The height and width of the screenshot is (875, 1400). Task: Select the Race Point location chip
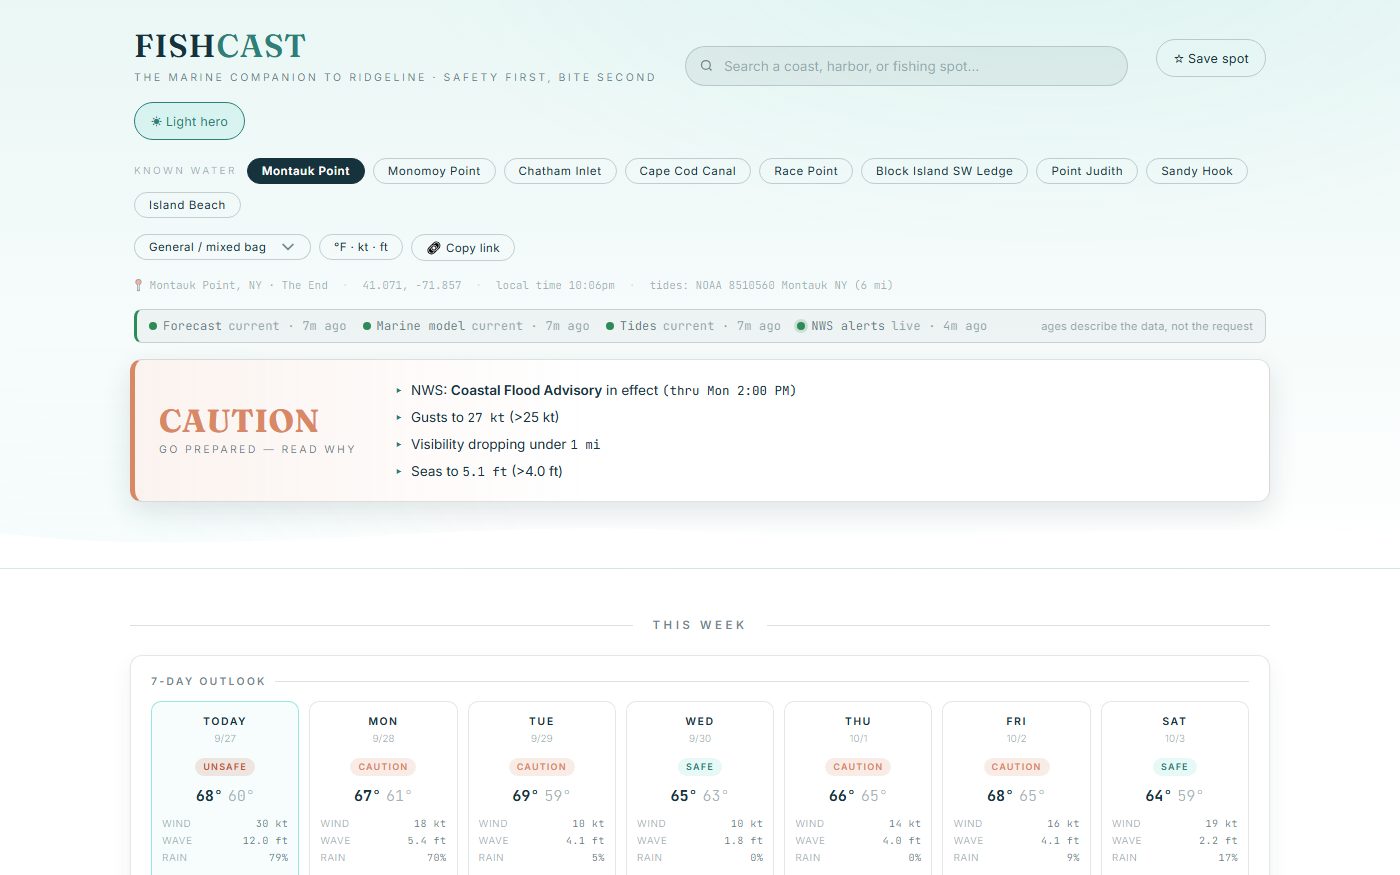806,171
